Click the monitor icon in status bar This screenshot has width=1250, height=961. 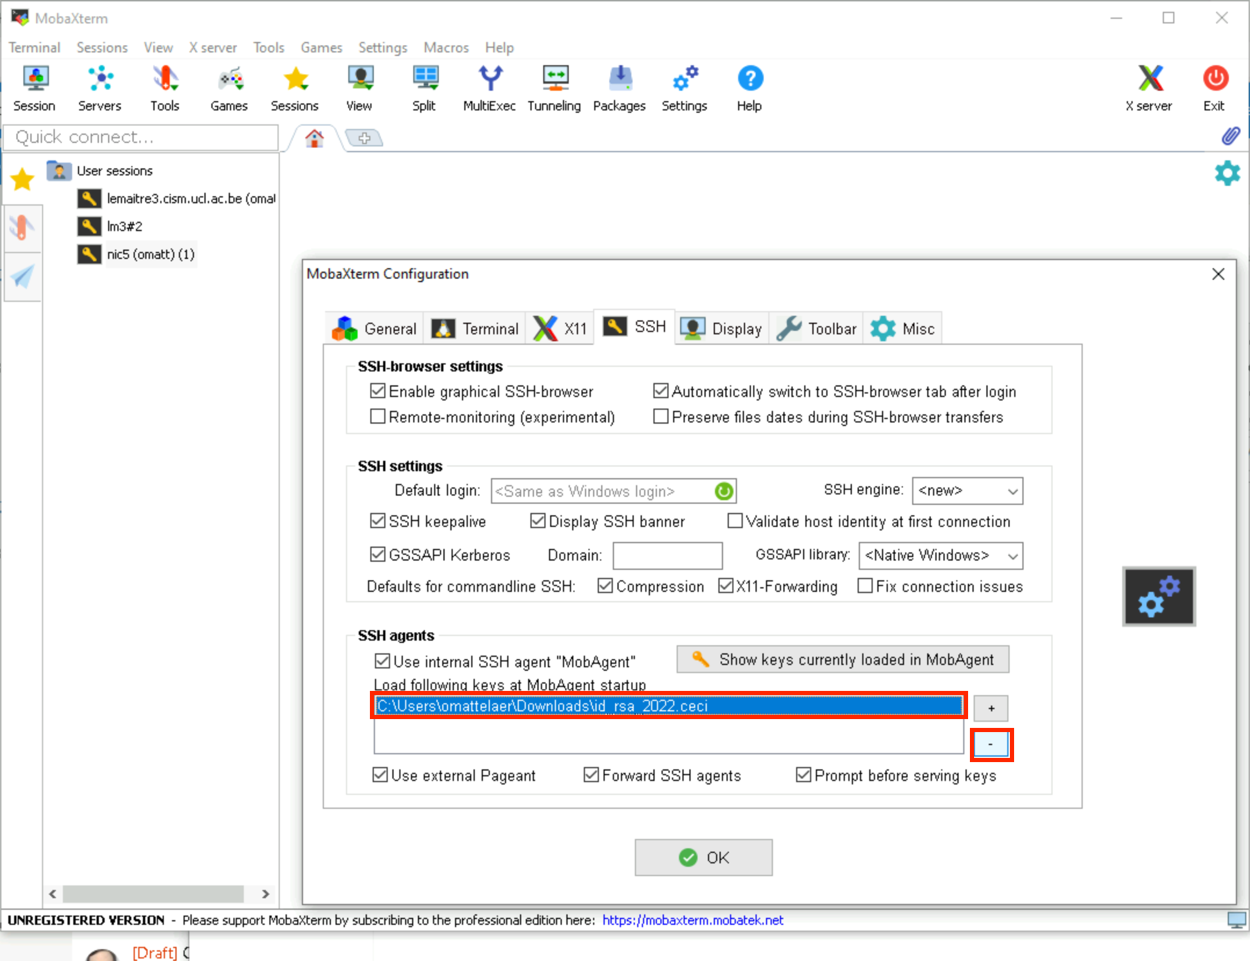click(x=1237, y=920)
